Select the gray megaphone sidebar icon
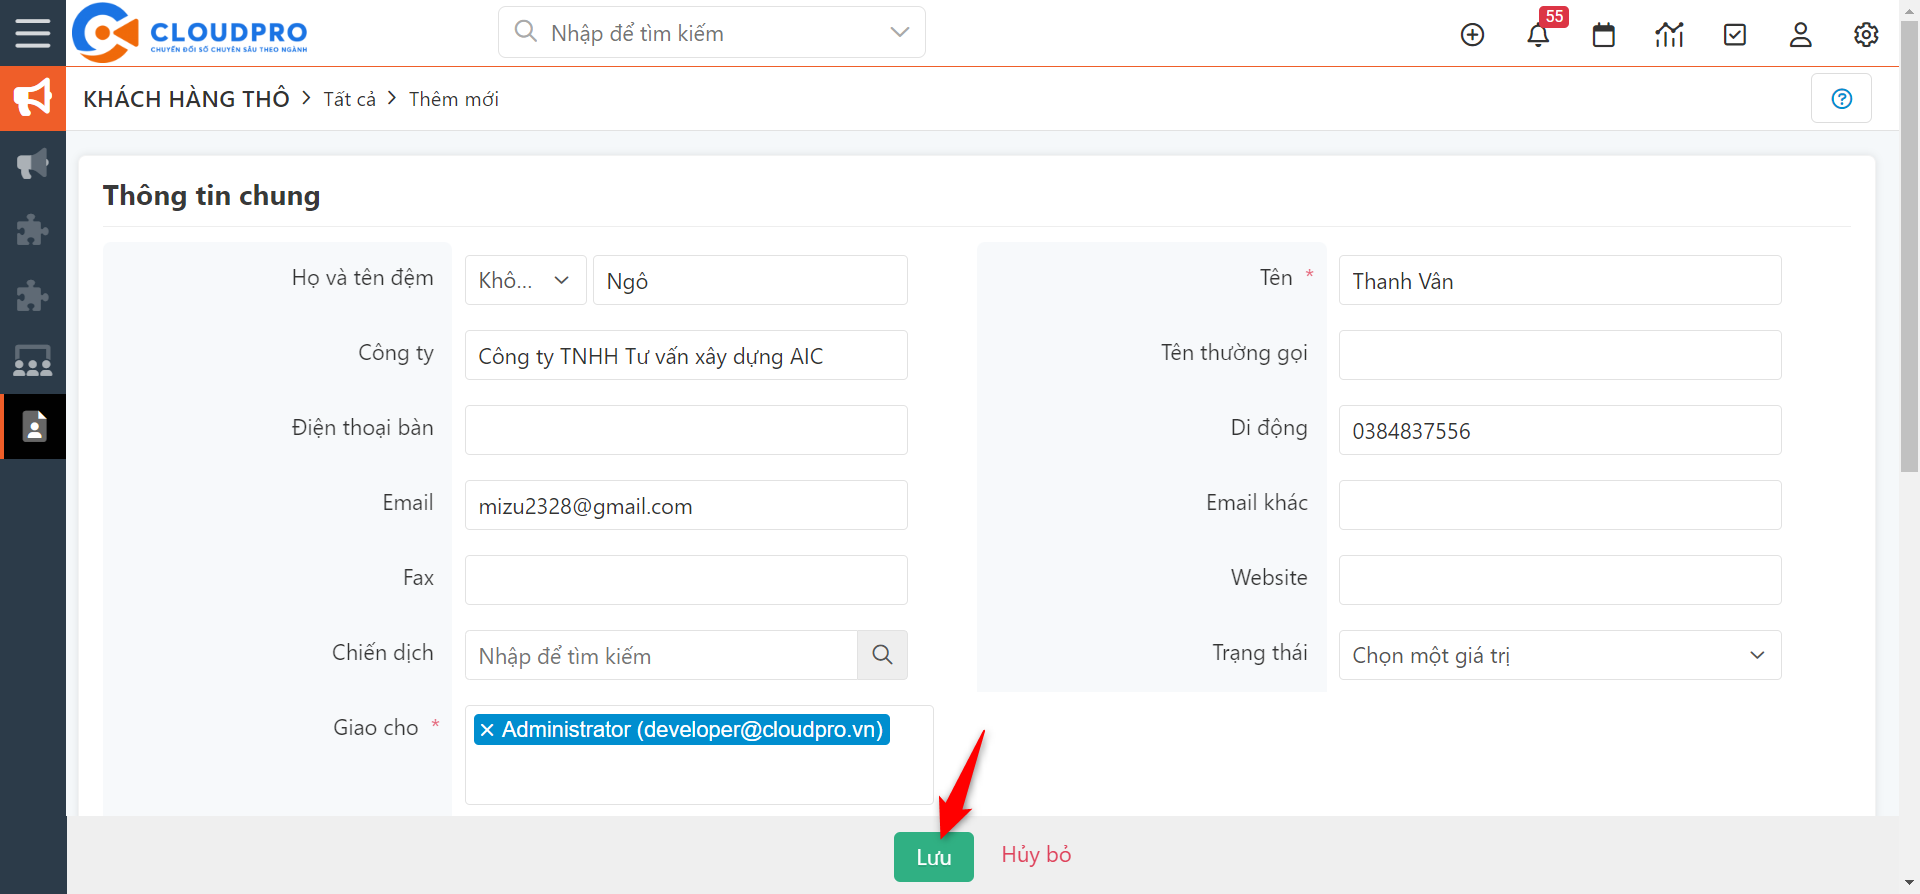Viewport: 1920px width, 894px height. point(33,164)
